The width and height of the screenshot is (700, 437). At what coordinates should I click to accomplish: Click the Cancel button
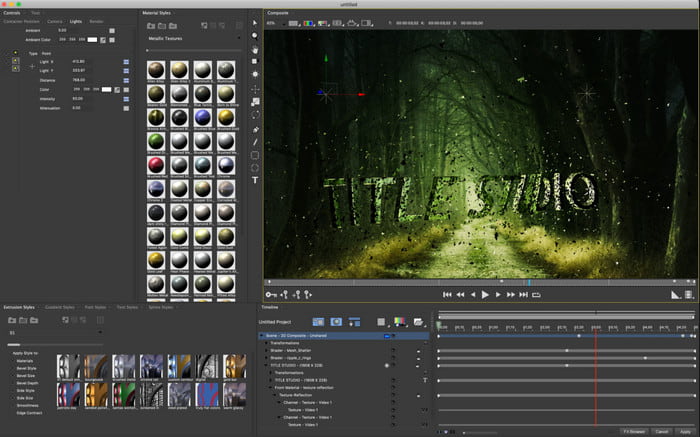[661, 431]
